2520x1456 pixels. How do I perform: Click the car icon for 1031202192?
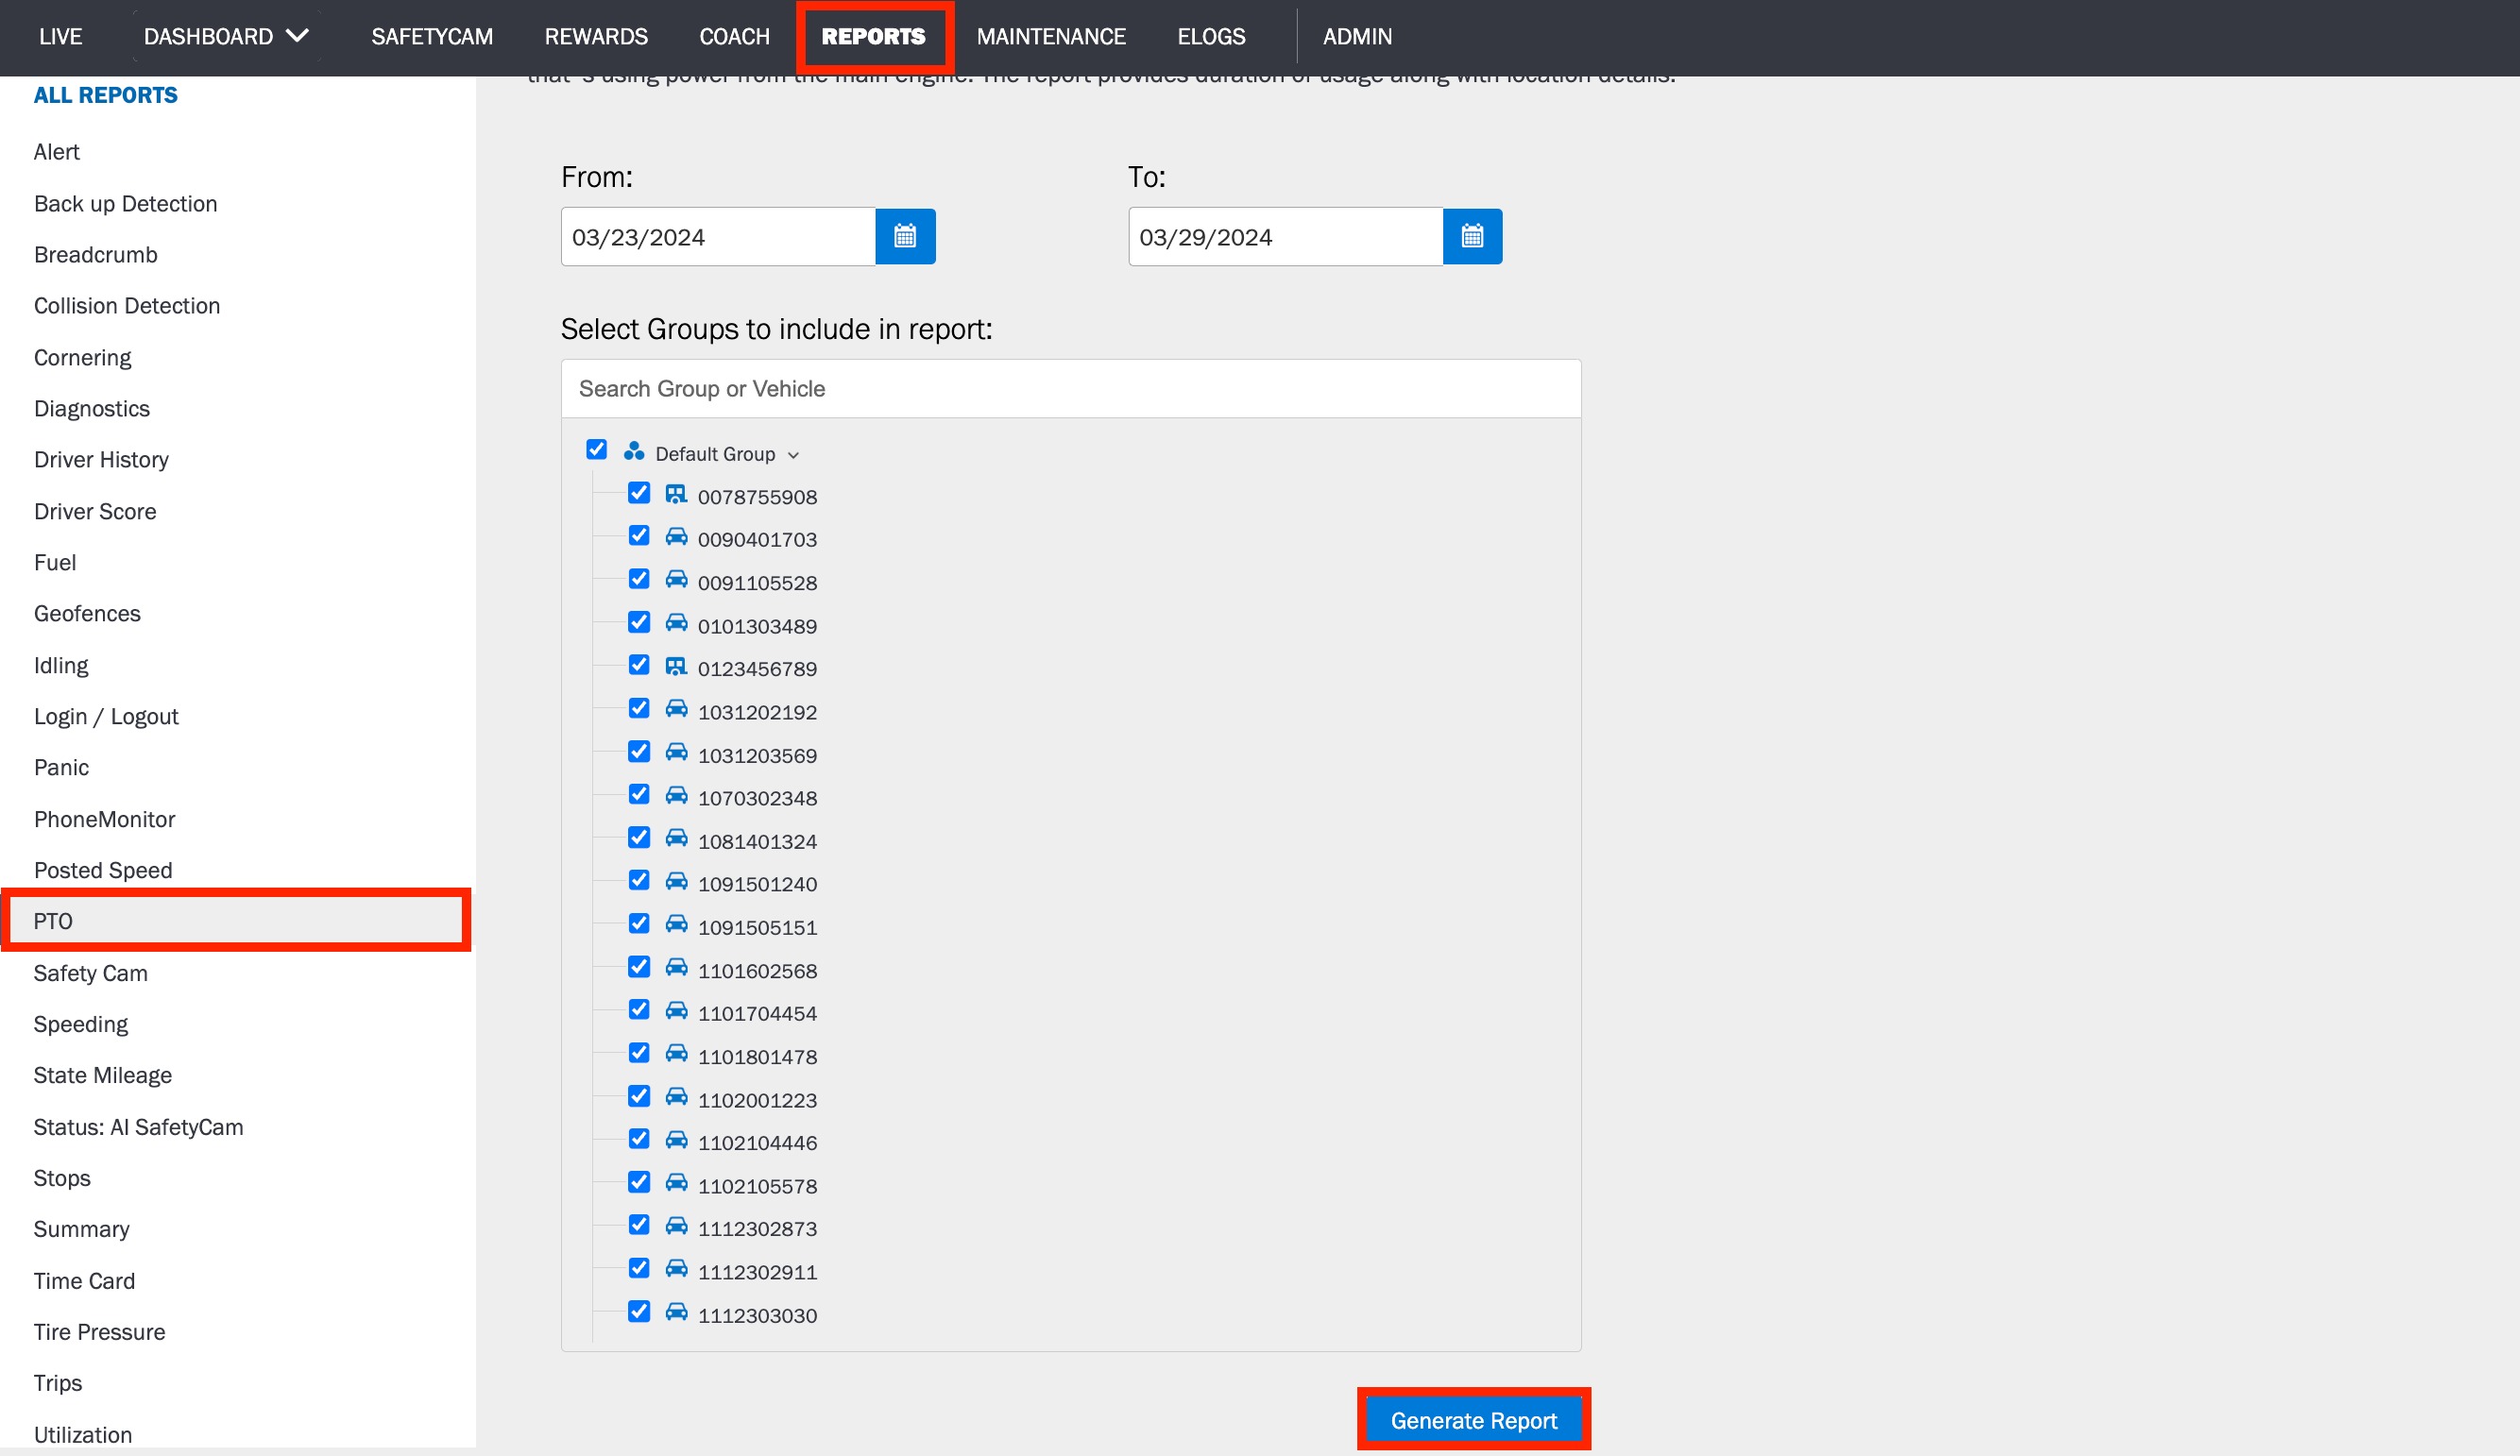pos(676,709)
